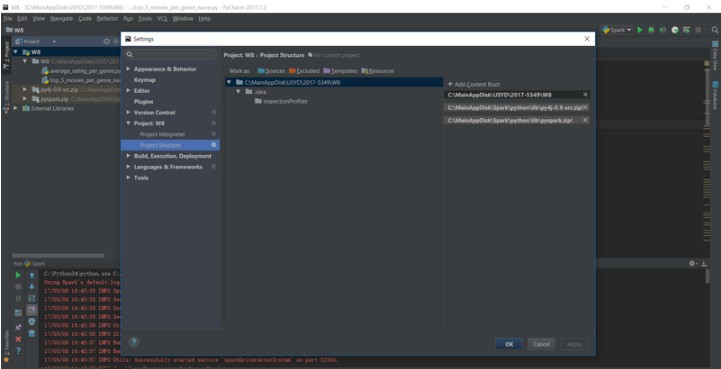Expand Tools settings section
721x369 pixels.
[128, 178]
